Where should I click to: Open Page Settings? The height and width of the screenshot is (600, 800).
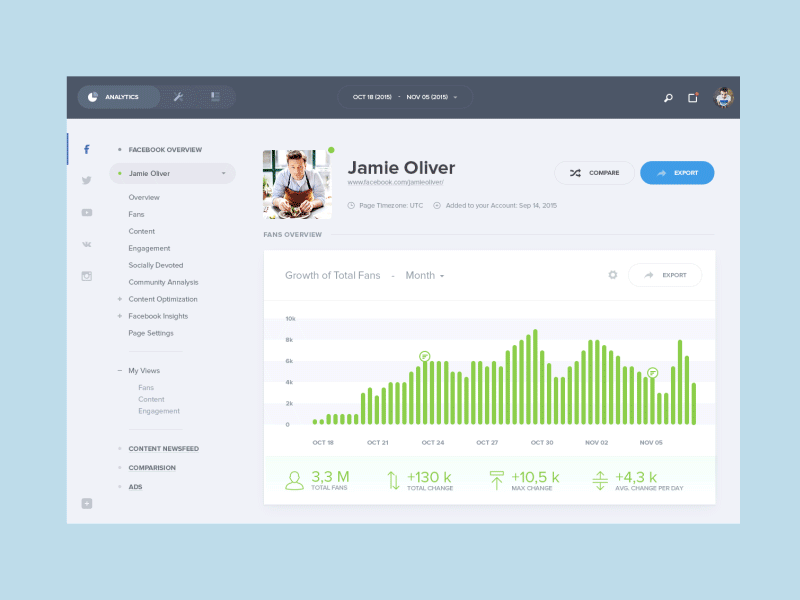(151, 333)
